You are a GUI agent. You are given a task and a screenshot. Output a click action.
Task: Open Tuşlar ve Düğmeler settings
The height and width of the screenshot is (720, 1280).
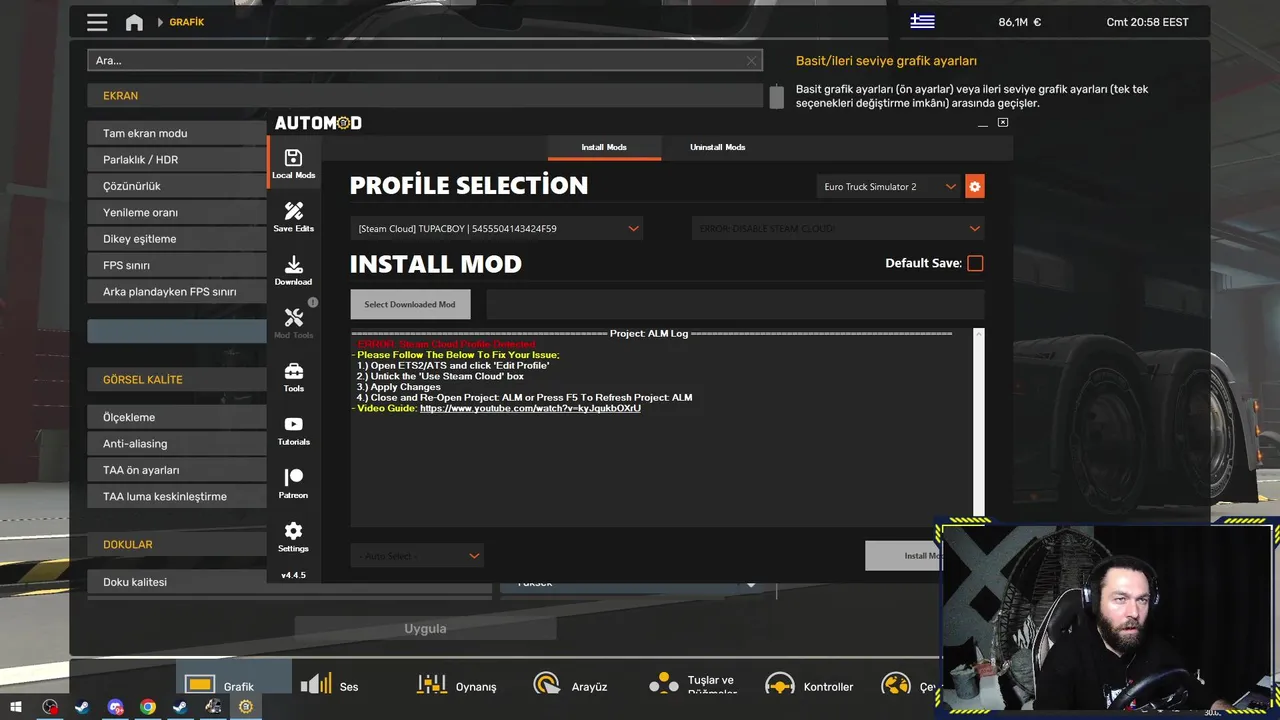pos(692,685)
